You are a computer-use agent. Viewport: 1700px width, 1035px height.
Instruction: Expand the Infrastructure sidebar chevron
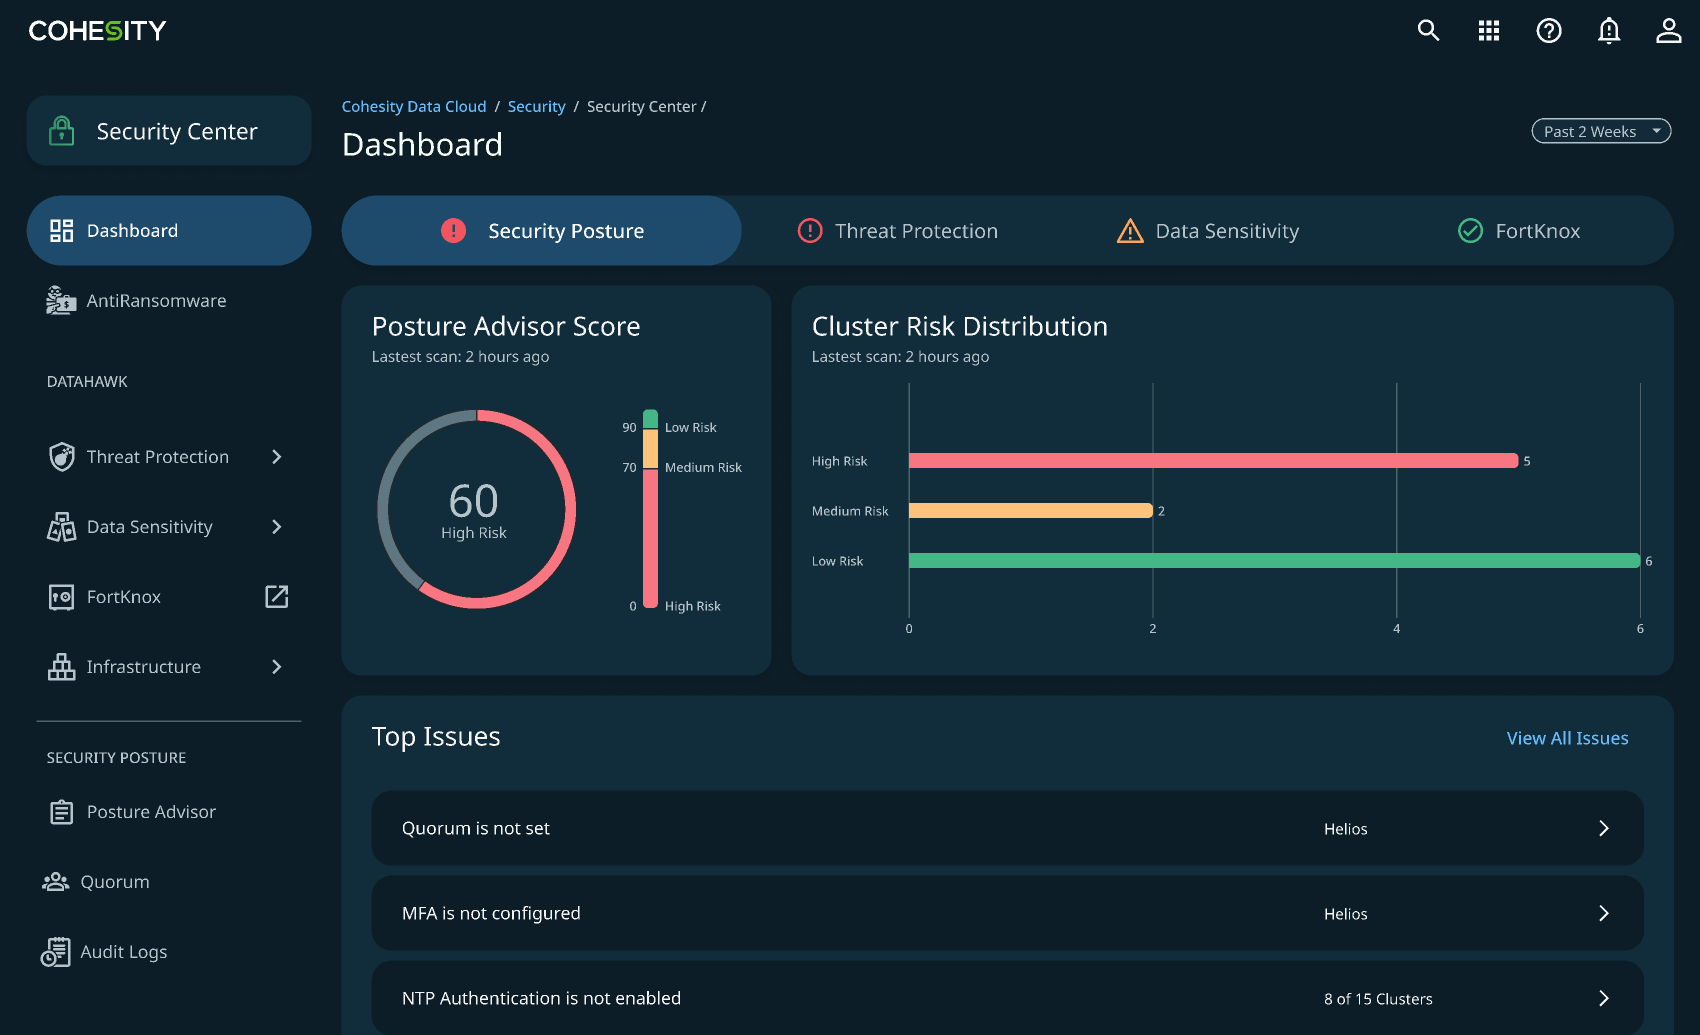(277, 667)
